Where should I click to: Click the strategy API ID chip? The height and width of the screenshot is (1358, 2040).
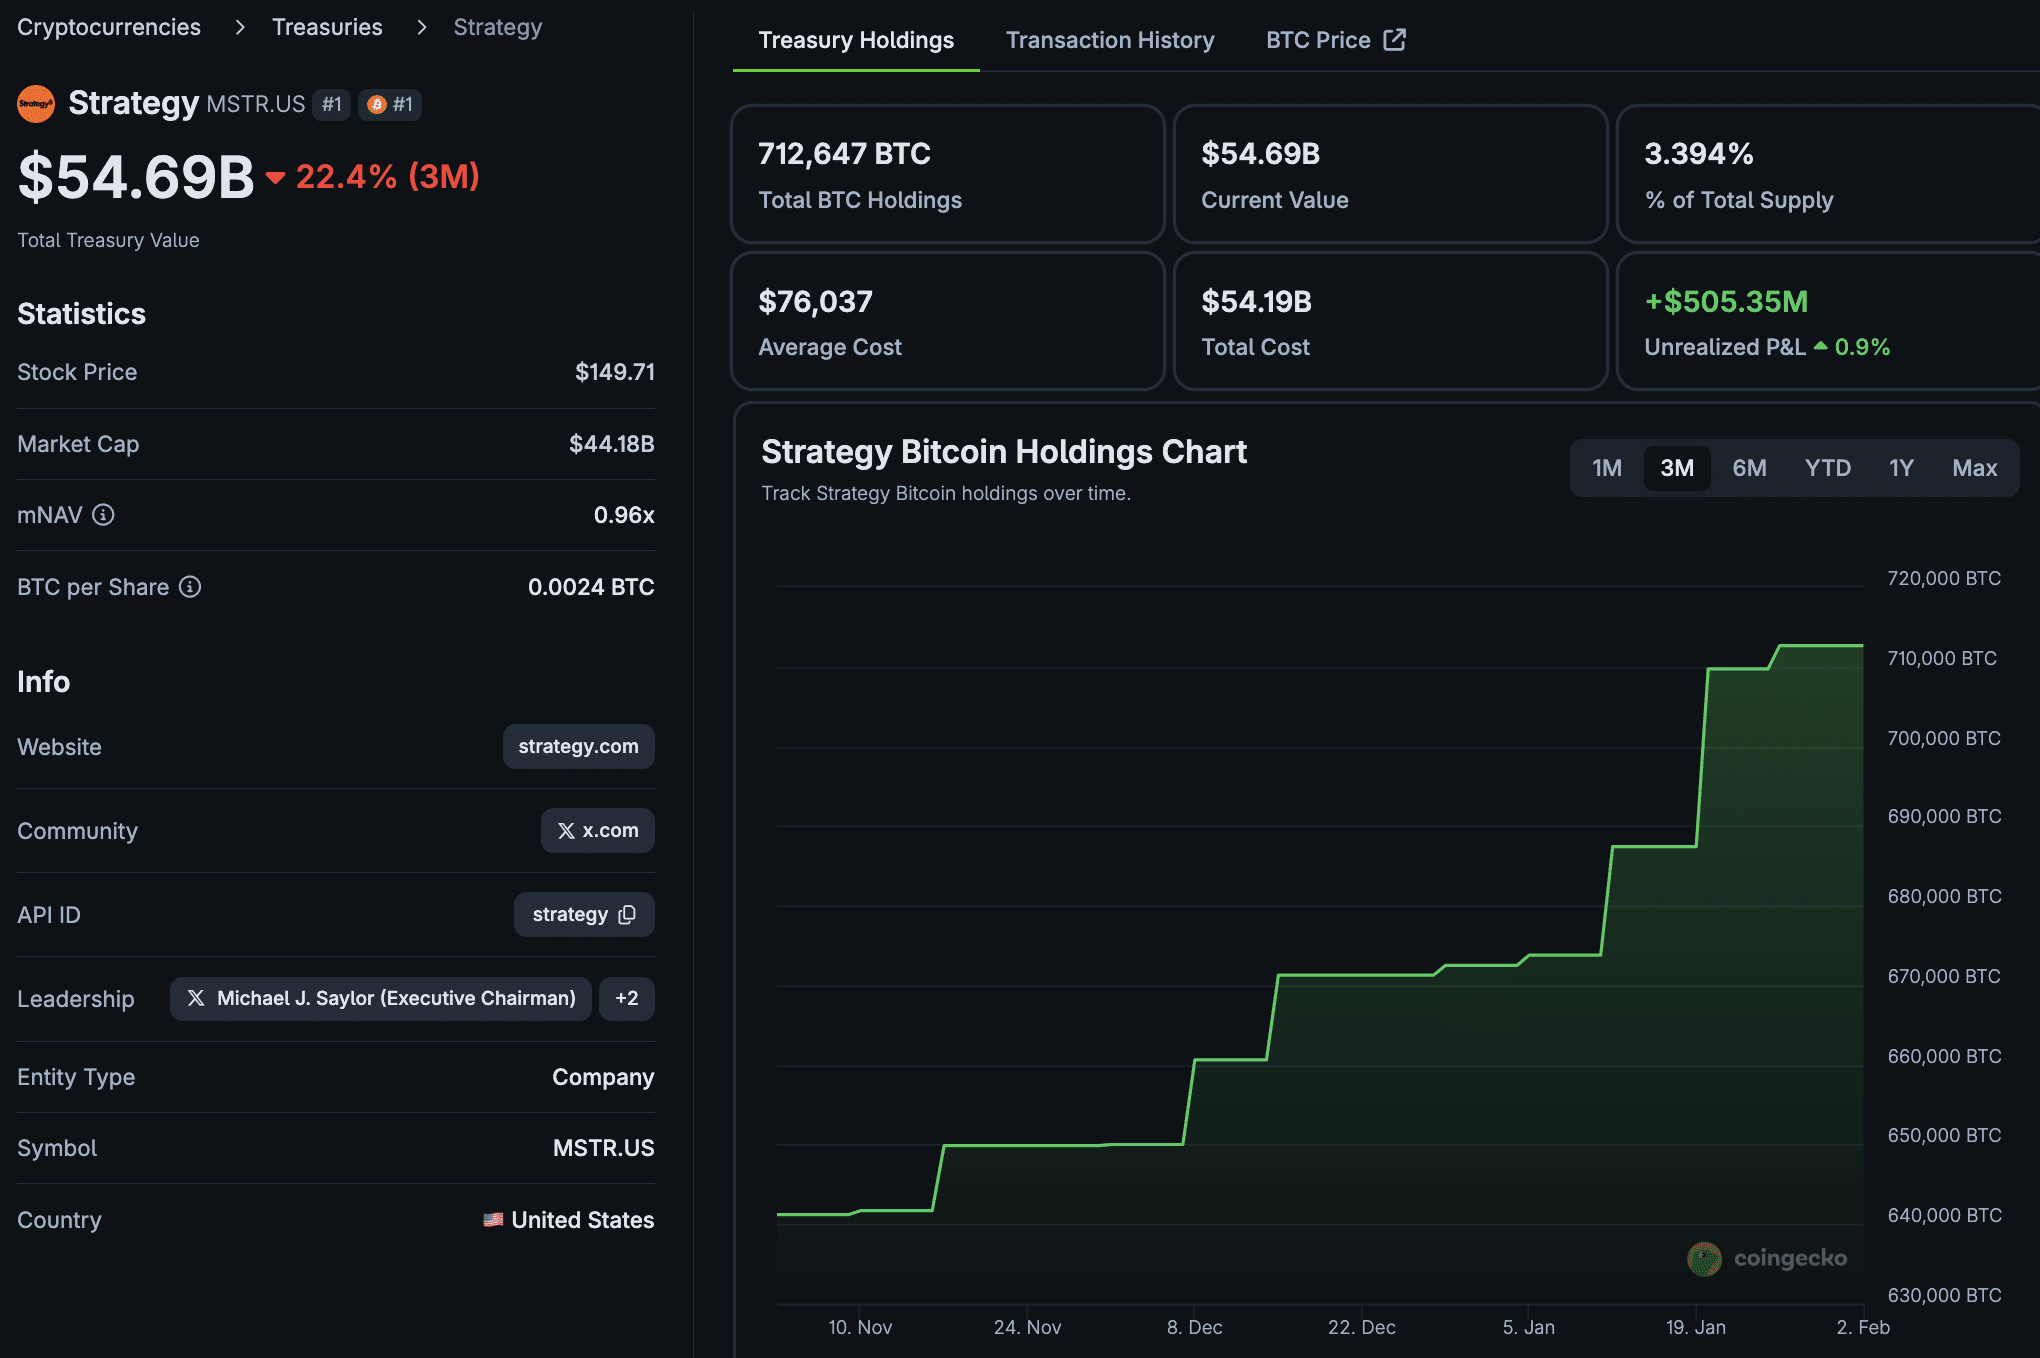(584, 915)
